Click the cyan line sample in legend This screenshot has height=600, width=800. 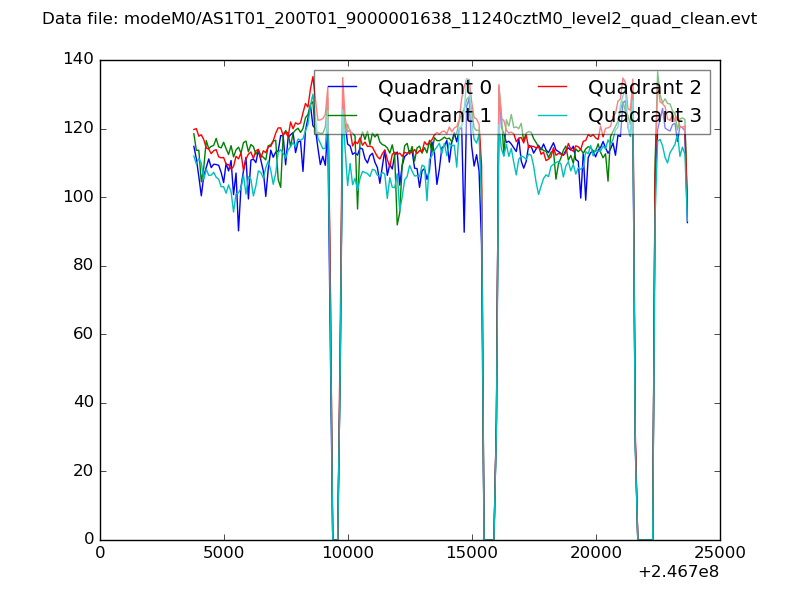coord(552,116)
